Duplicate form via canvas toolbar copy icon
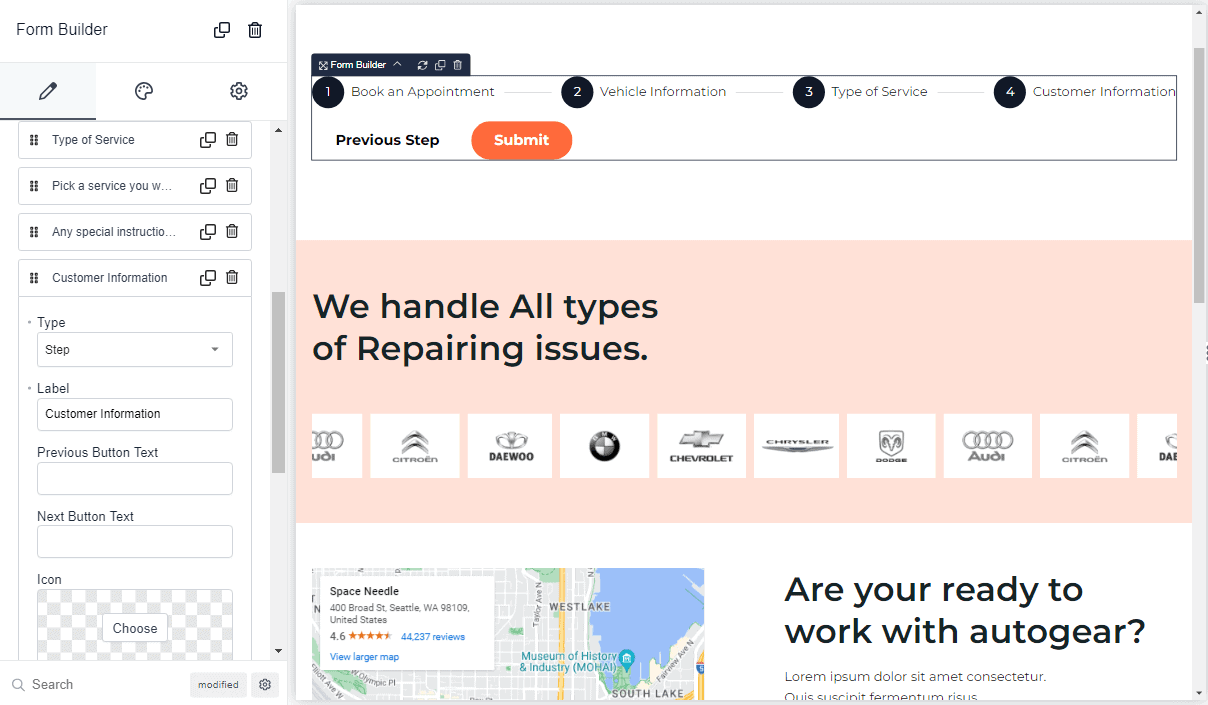Viewport: 1208px width, 705px height. (x=440, y=65)
